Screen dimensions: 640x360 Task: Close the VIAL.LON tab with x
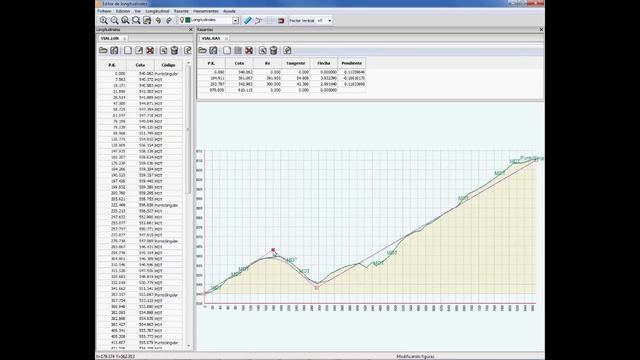click(x=124, y=38)
